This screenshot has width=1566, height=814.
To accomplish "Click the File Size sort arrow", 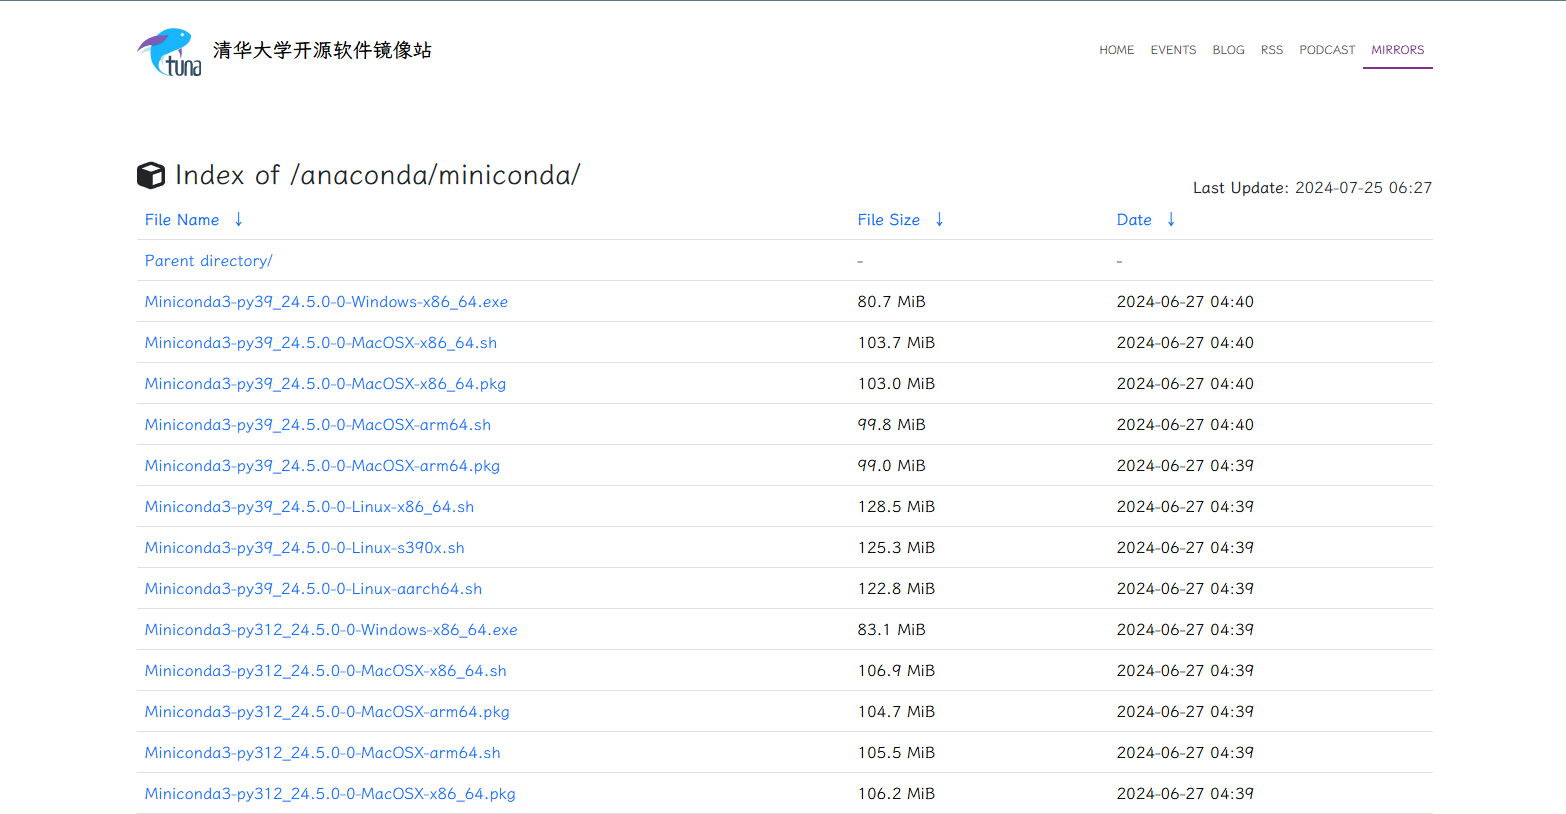I will [939, 220].
